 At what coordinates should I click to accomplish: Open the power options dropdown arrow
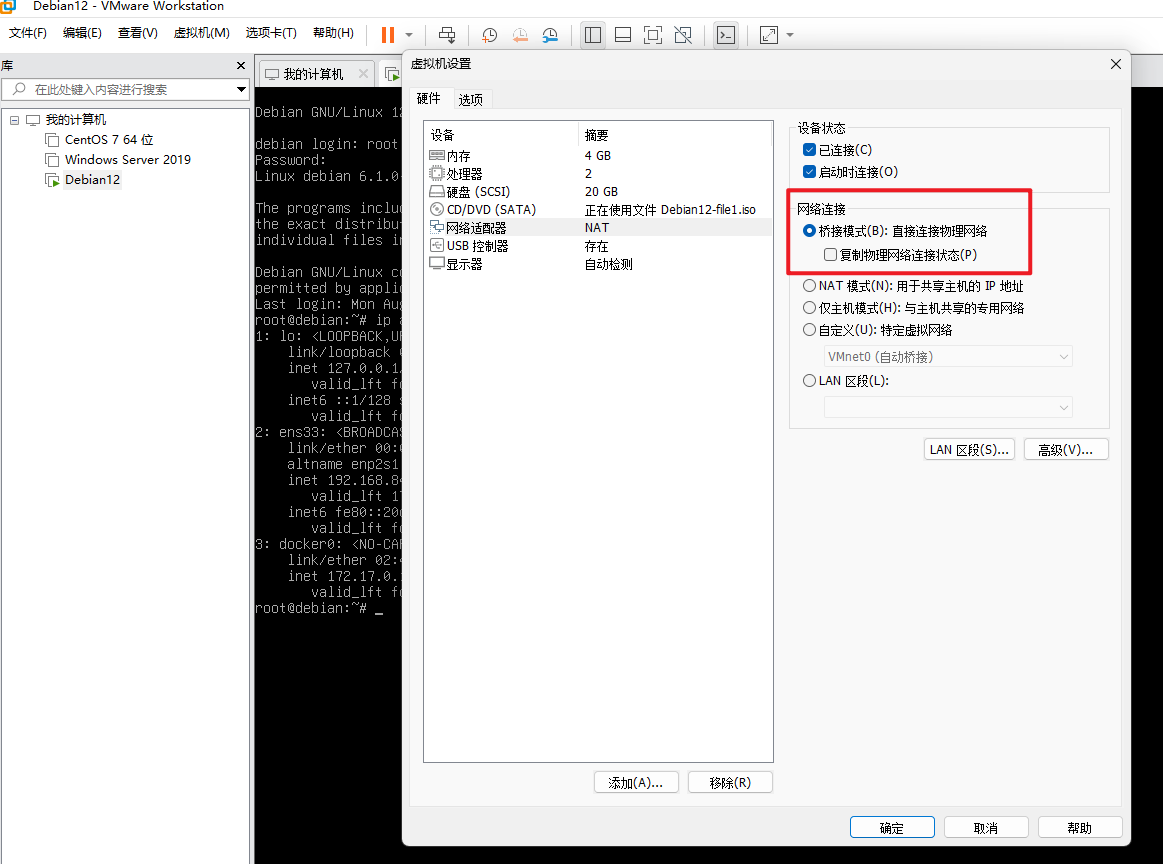[409, 35]
